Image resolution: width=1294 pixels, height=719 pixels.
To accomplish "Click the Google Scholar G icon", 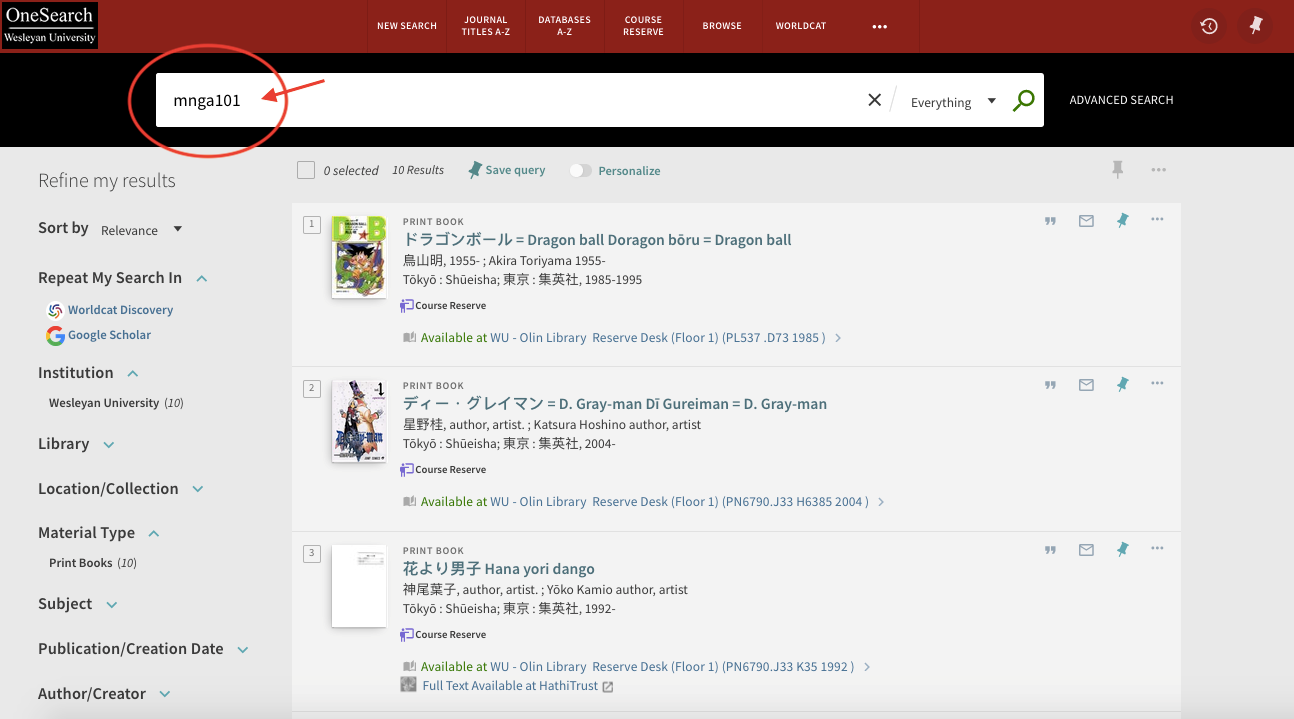I will click(55, 336).
